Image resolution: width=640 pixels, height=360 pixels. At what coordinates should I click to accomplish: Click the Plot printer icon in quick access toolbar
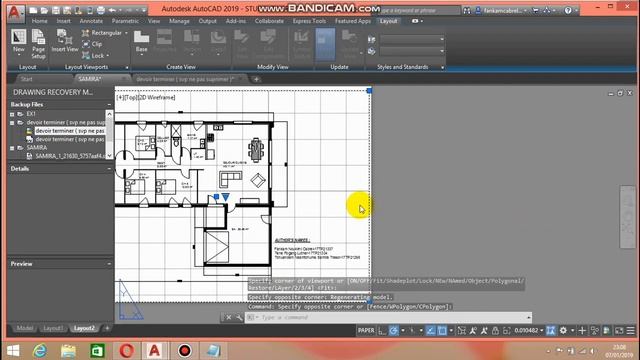coord(100,10)
